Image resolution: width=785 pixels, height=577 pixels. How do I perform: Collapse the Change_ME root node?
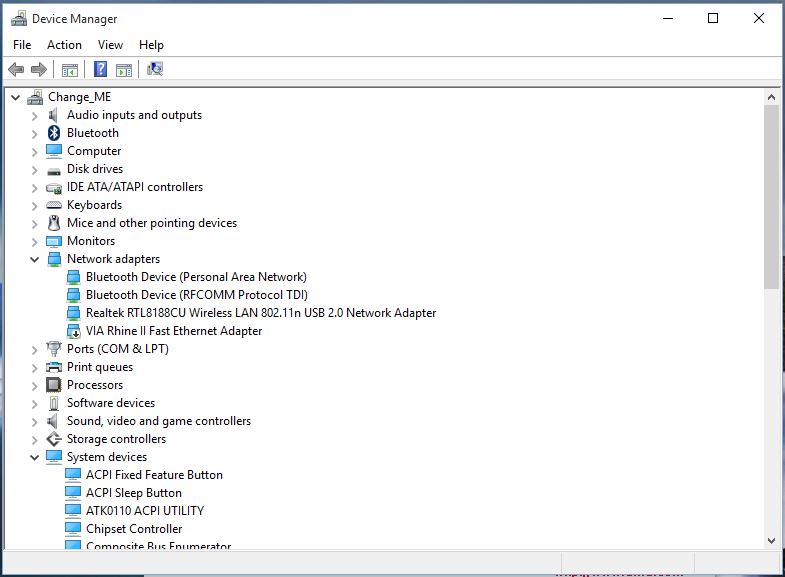16,98
